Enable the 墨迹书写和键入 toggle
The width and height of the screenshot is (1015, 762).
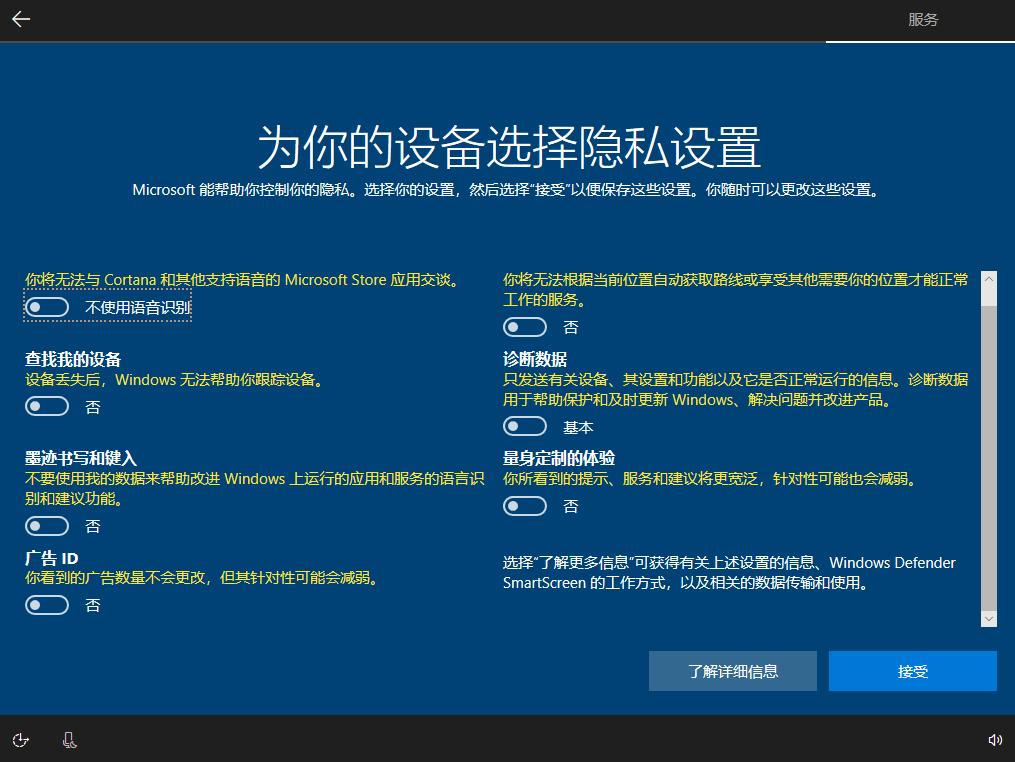[x=46, y=526]
